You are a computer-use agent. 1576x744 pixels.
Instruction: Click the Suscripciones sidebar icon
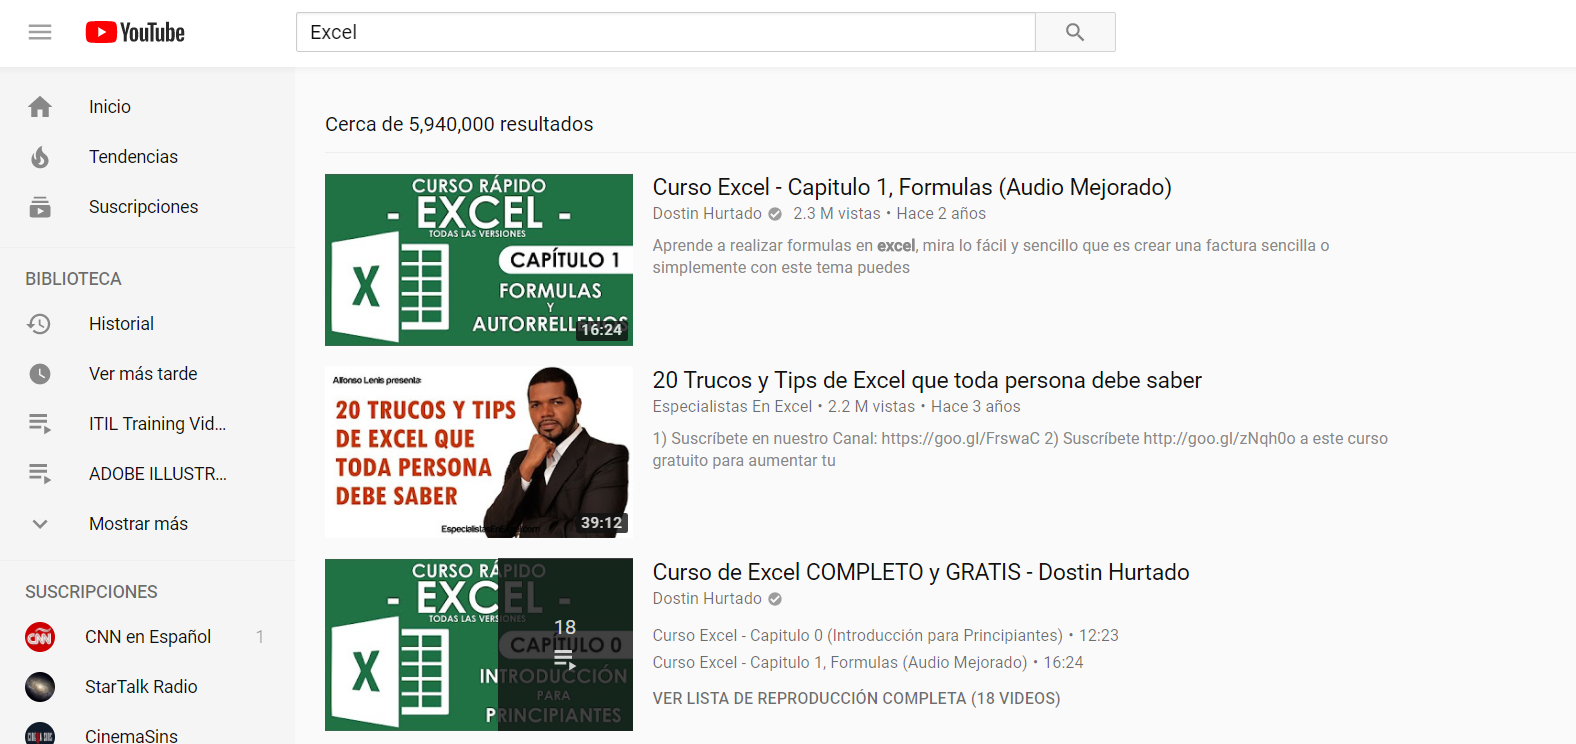tap(40, 207)
